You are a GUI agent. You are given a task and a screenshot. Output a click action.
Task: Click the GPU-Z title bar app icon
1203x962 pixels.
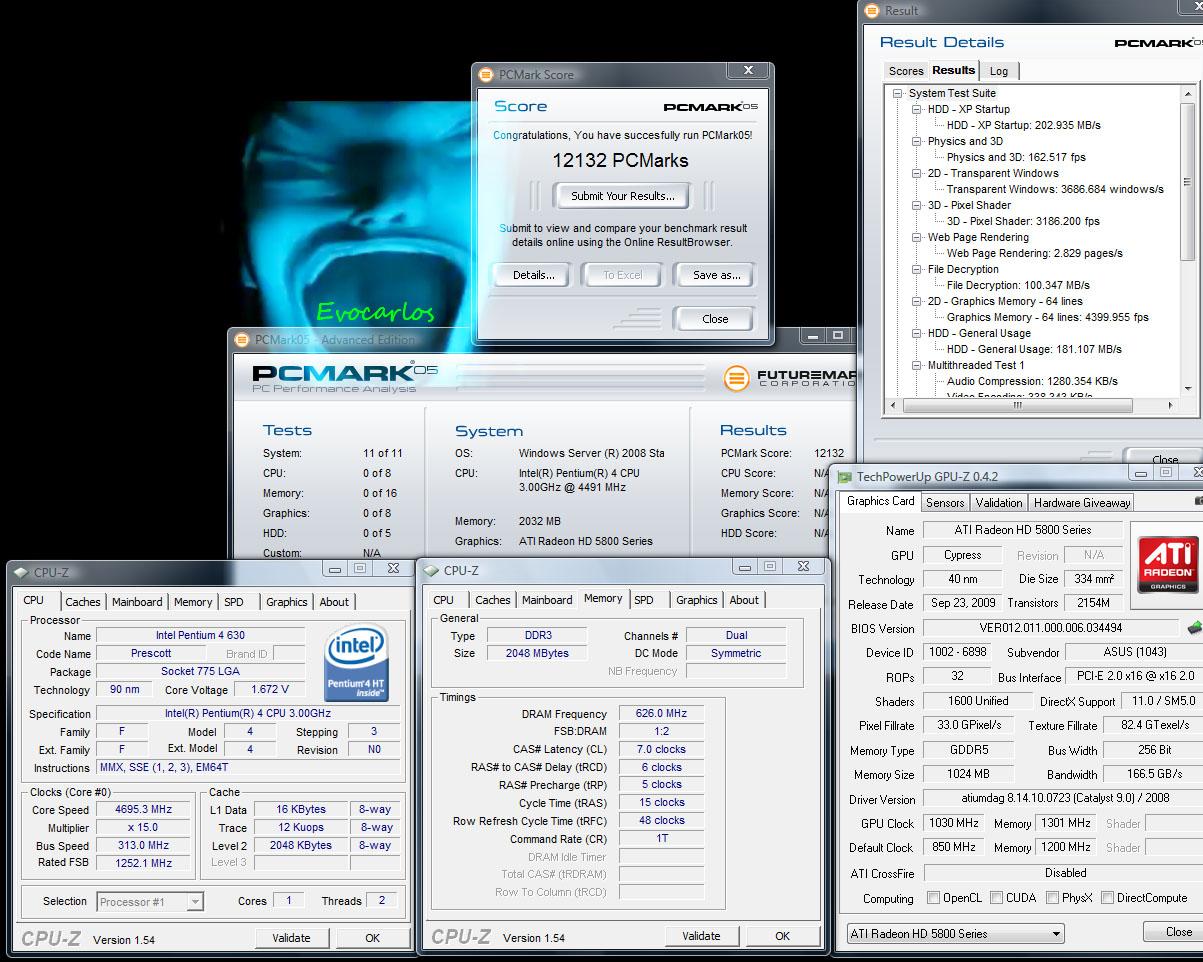click(845, 477)
